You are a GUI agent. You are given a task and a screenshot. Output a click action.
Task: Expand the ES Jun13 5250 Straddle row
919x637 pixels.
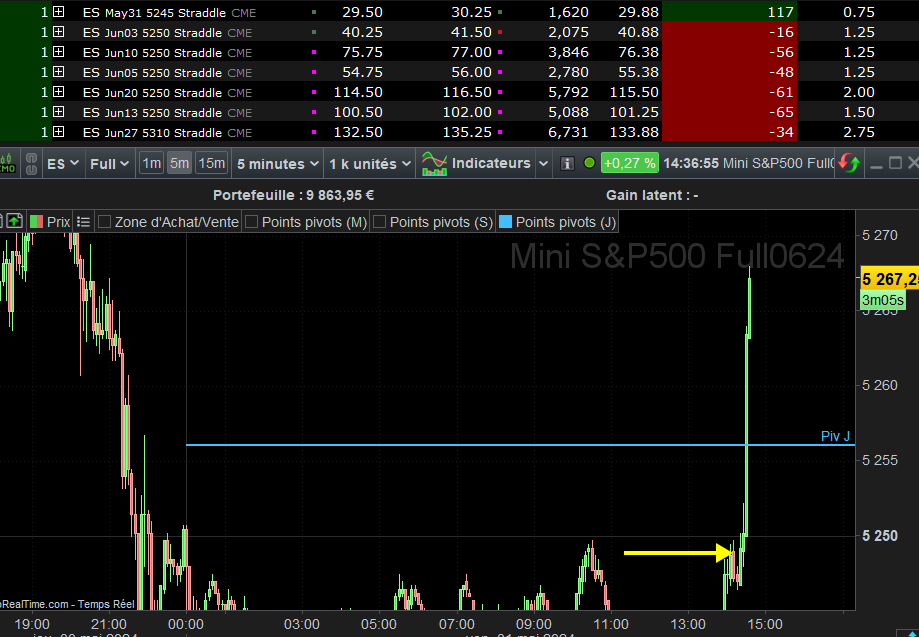58,111
